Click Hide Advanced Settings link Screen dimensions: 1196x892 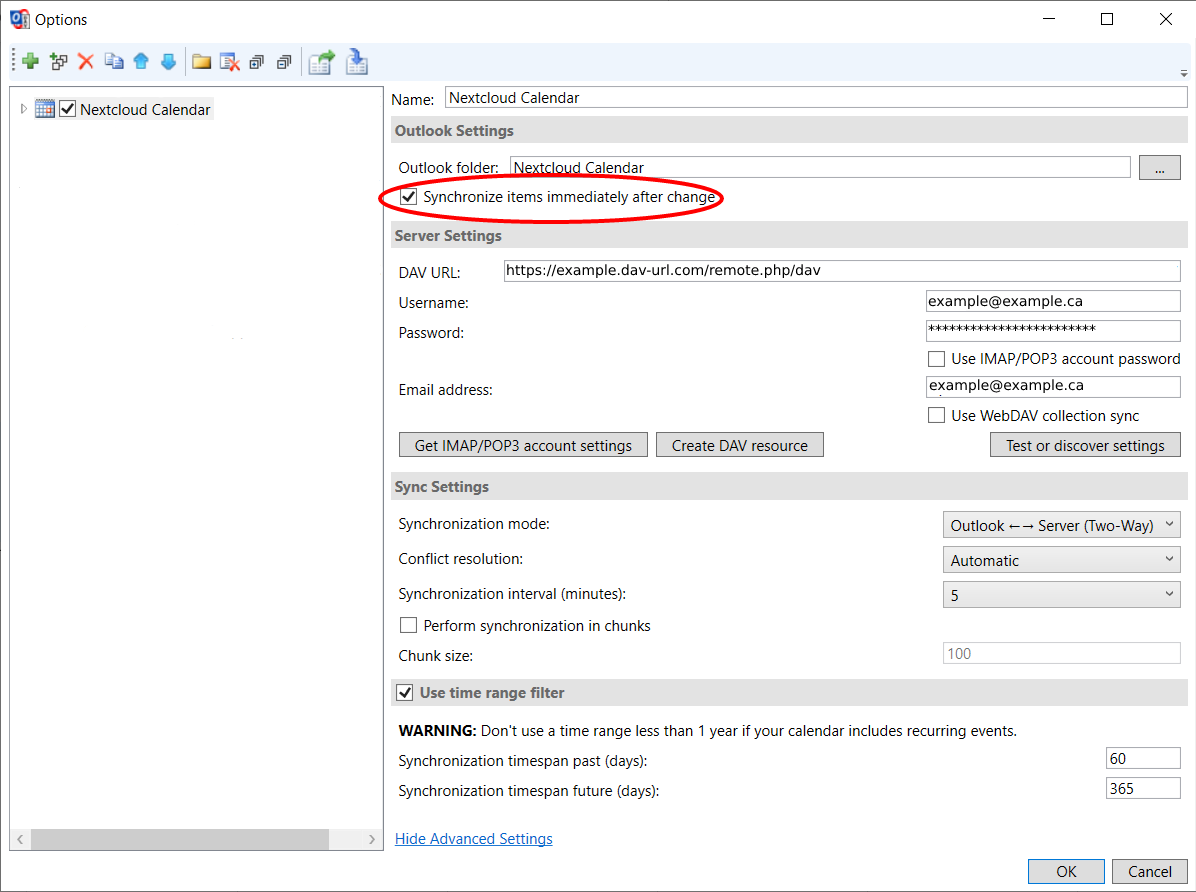point(474,839)
